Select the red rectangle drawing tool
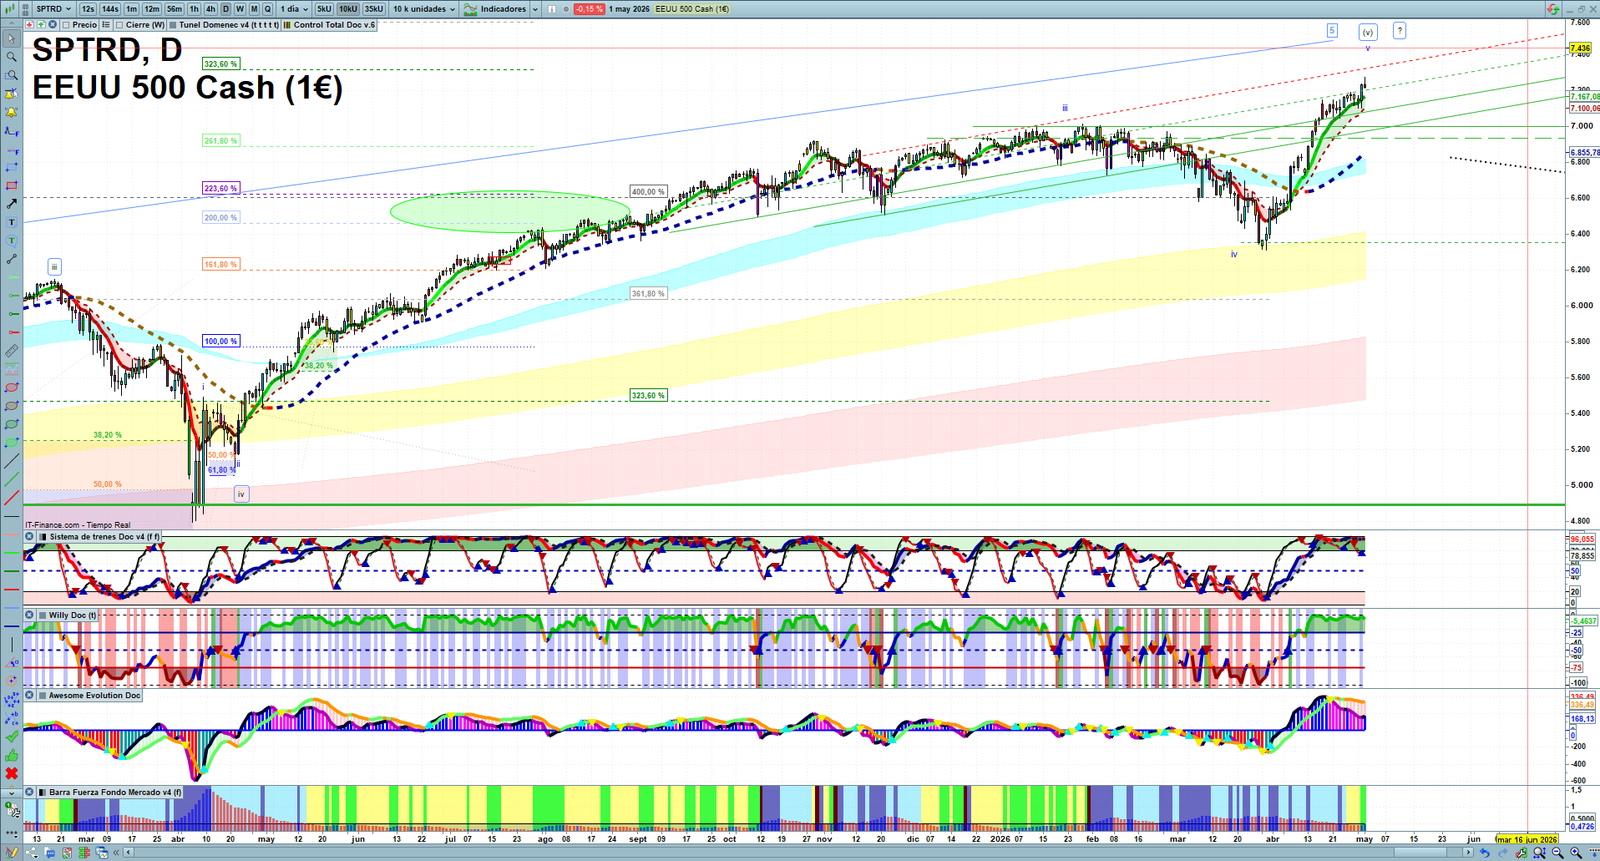1600x861 pixels. [12, 186]
